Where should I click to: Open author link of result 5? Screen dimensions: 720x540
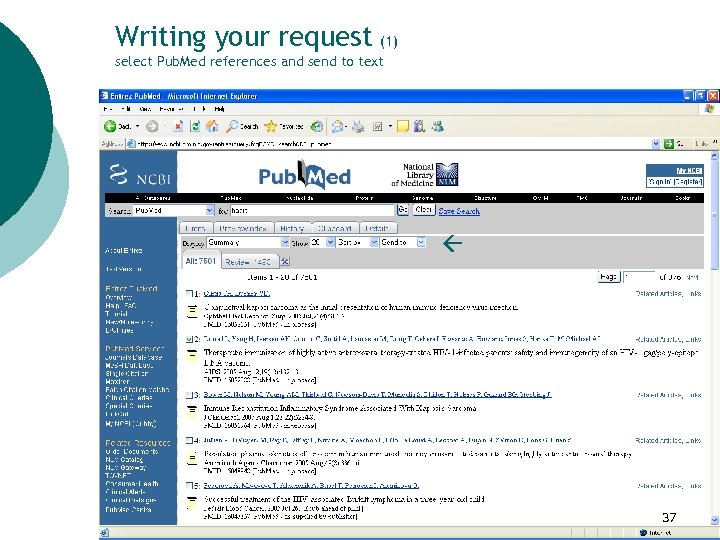coord(311,485)
